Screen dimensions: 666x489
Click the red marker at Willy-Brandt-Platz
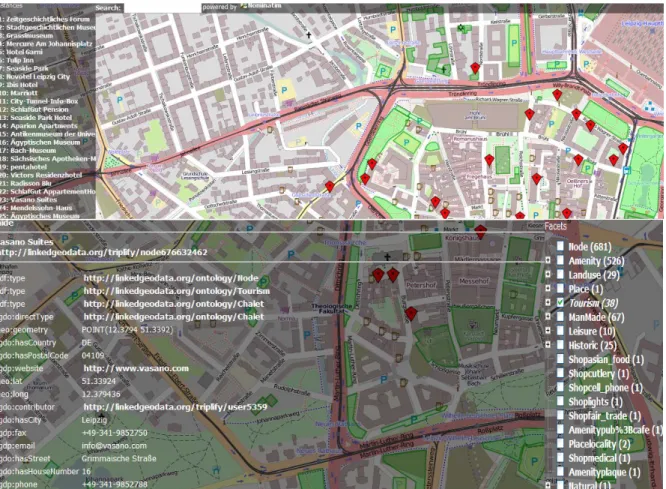click(557, 95)
